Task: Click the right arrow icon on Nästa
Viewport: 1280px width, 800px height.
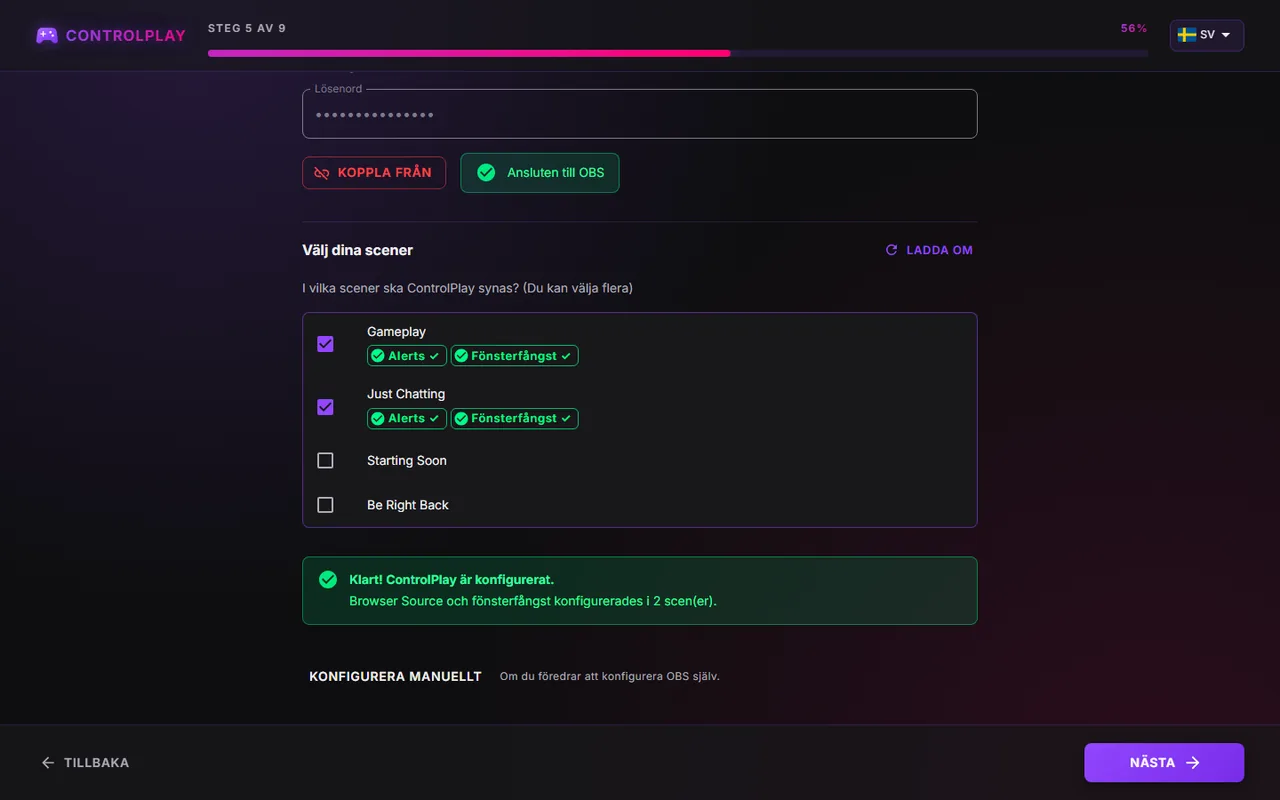Action: coord(1193,763)
